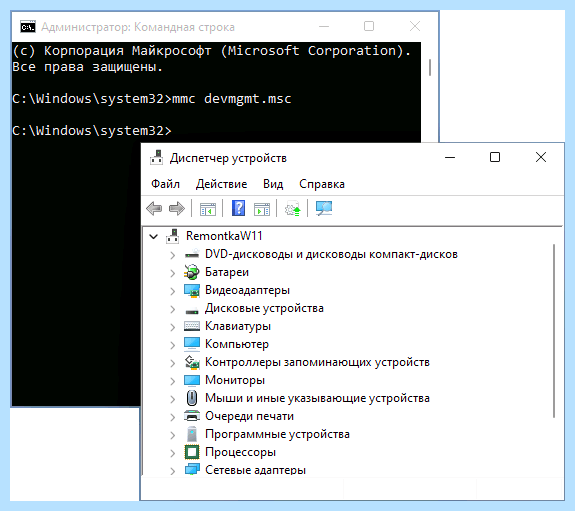Expand the Процессоры category
This screenshot has height=511, width=575.
[x=172, y=453]
